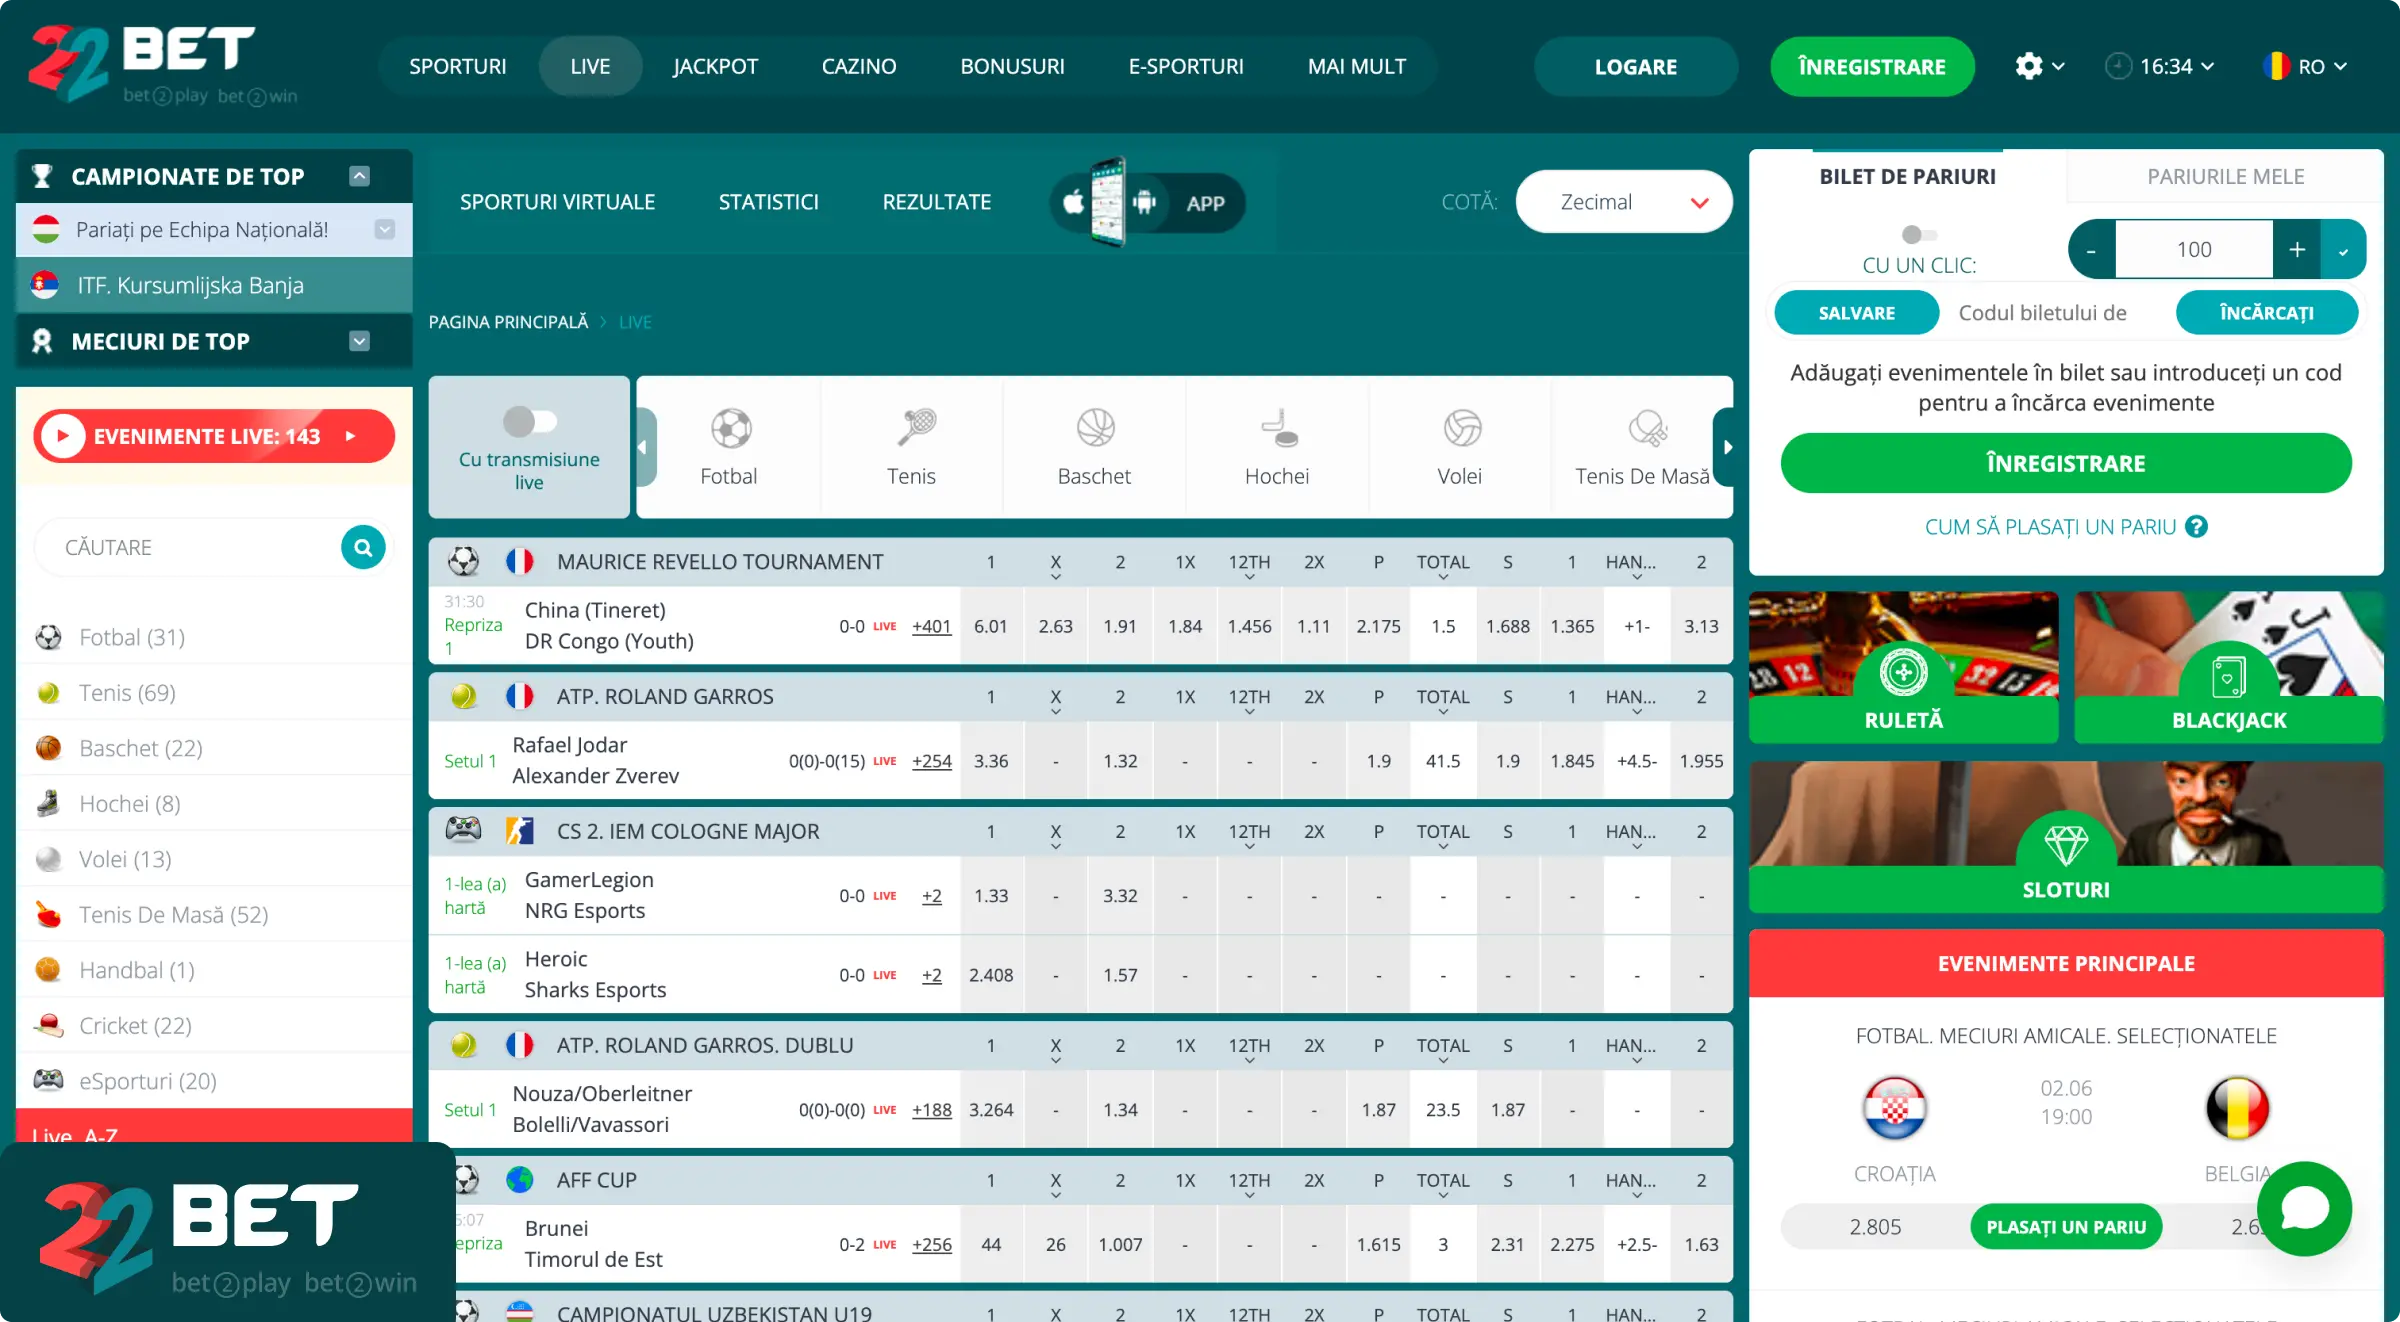The width and height of the screenshot is (2400, 1322).
Task: Click the ÎNCĂRCAȚI button
Action: [2267, 313]
